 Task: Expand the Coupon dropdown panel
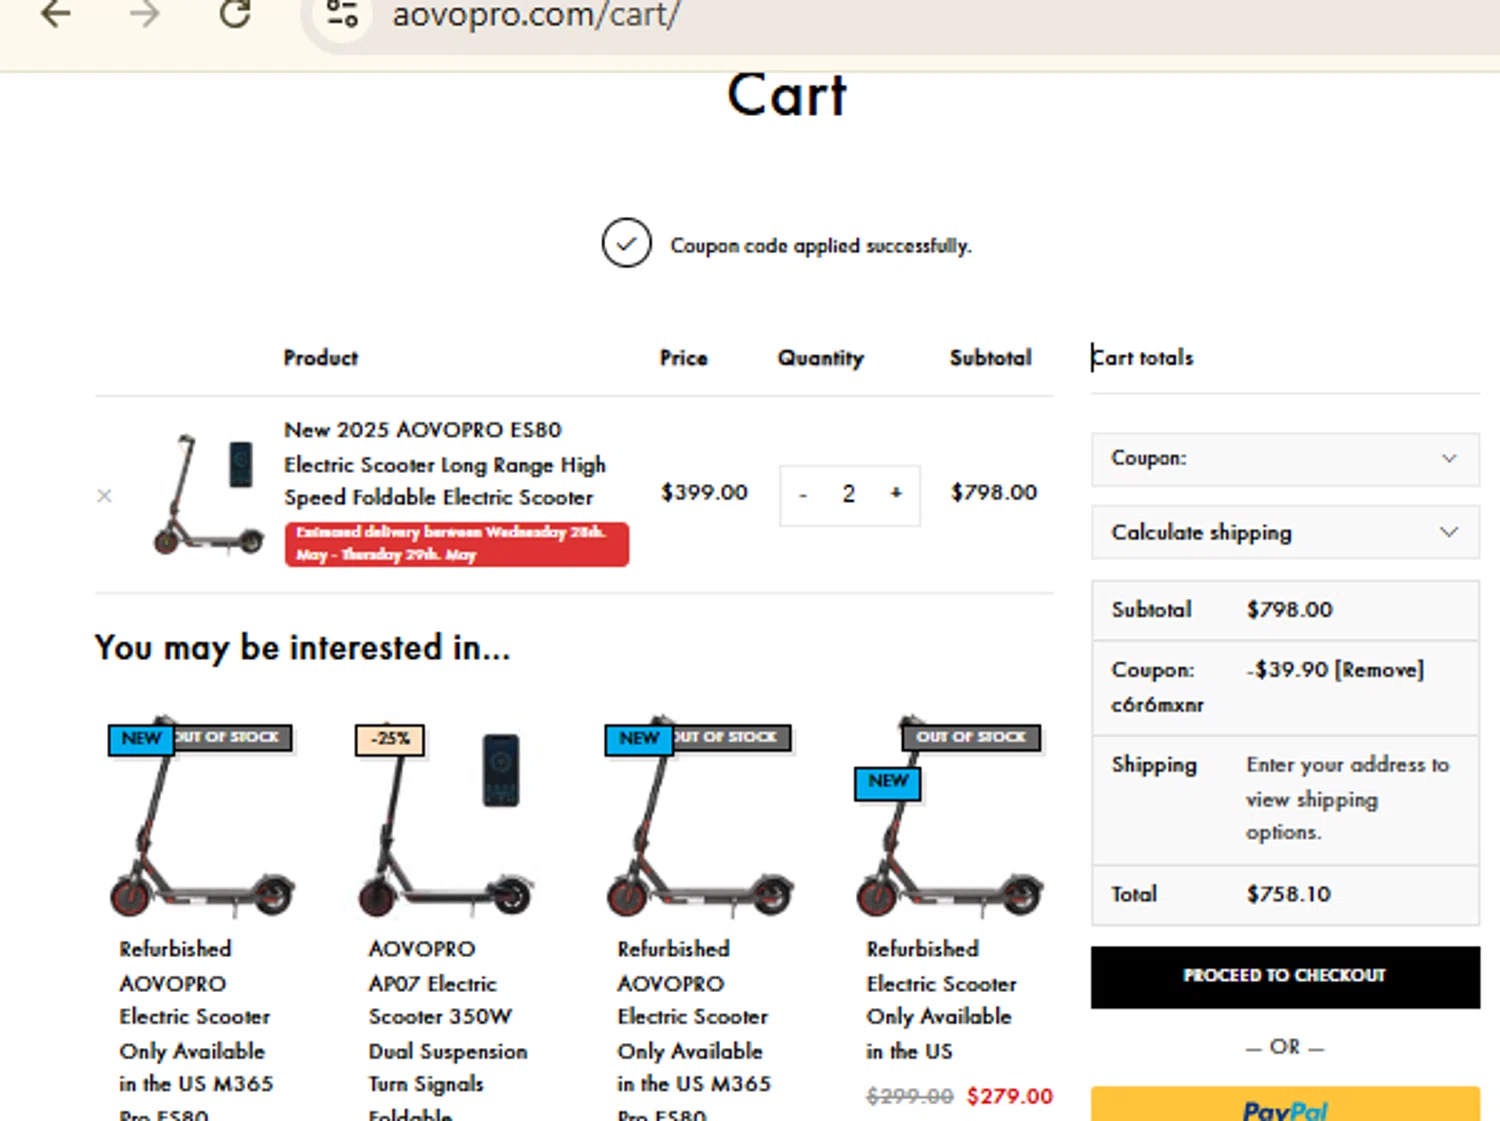pyautogui.click(x=1284, y=459)
